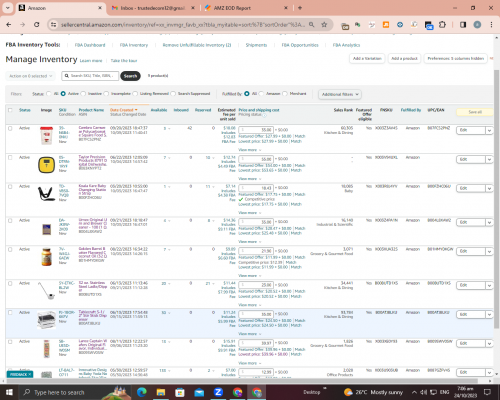
Task: Tick the select-all checkbox in the table header
Action: (10, 110)
